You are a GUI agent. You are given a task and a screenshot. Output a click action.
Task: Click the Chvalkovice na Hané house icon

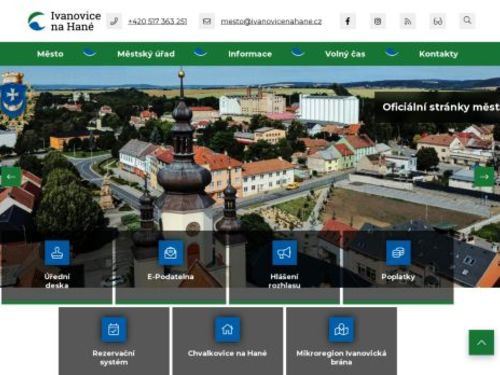227,330
